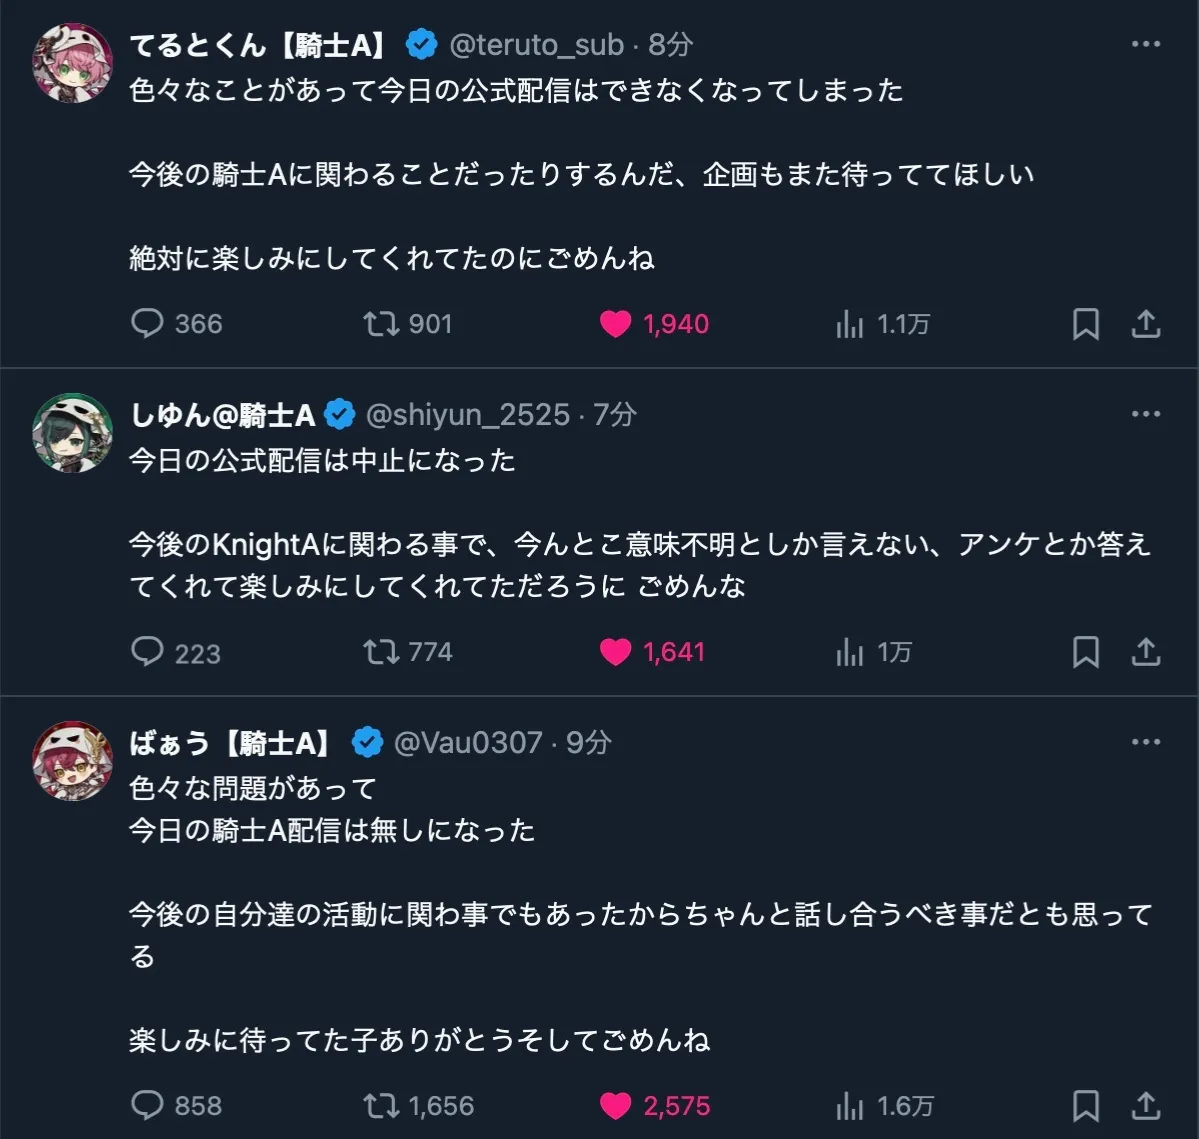Image resolution: width=1199 pixels, height=1139 pixels.
Task: Open the ばぁう【騎士A】 display name
Action: click(x=233, y=742)
